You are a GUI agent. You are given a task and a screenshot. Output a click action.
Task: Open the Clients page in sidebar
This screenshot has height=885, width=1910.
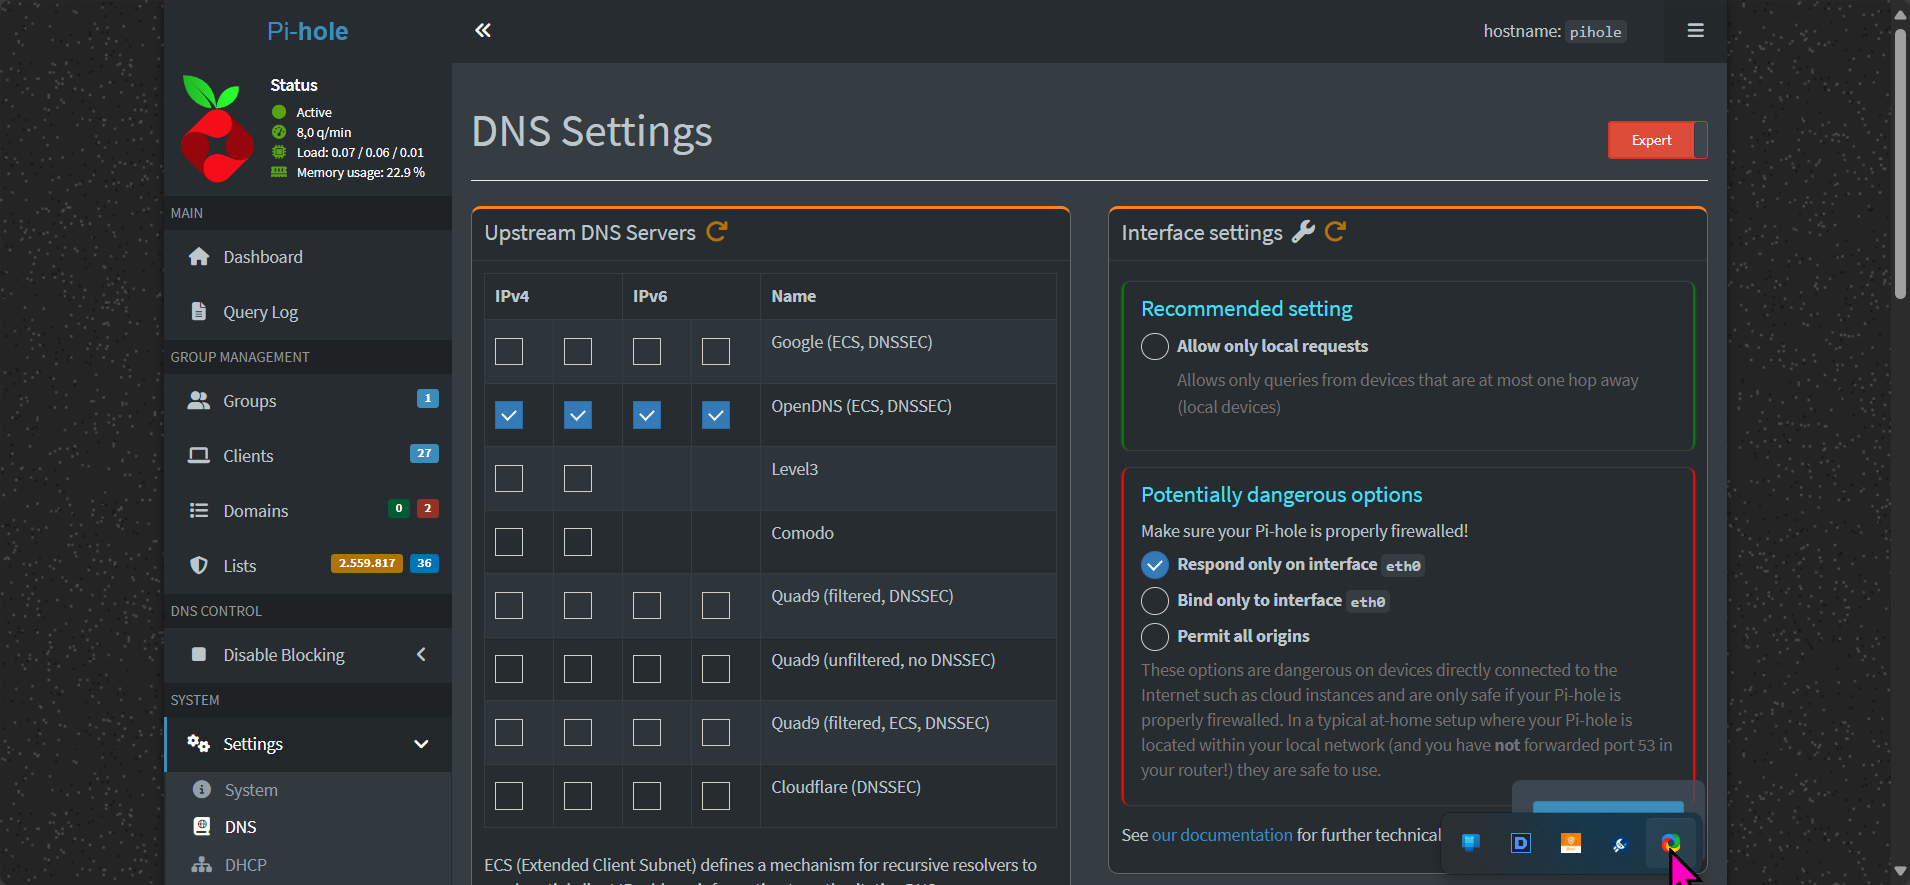[248, 456]
